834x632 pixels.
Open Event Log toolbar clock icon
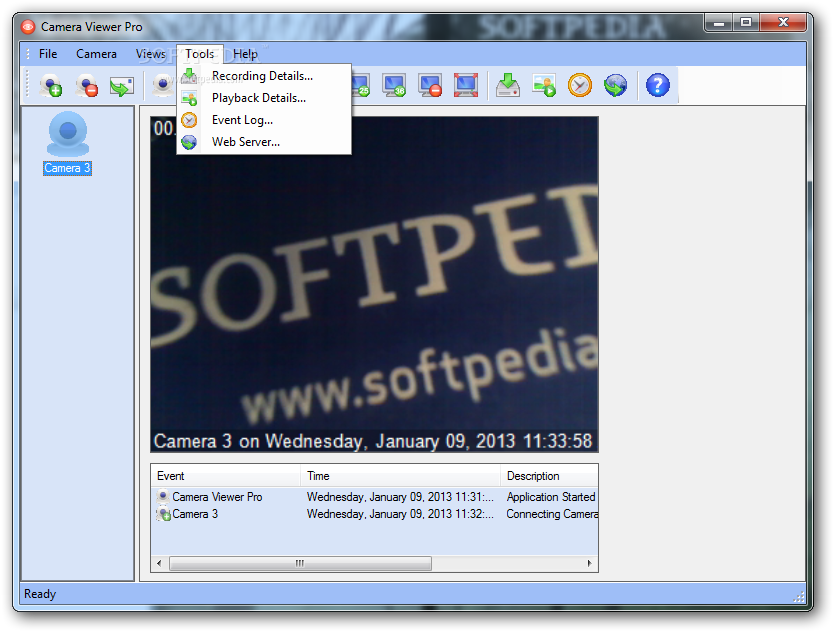tap(580, 85)
